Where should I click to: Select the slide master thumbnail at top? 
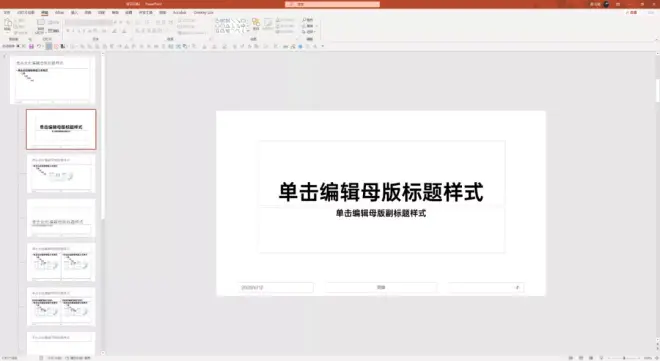(52, 80)
